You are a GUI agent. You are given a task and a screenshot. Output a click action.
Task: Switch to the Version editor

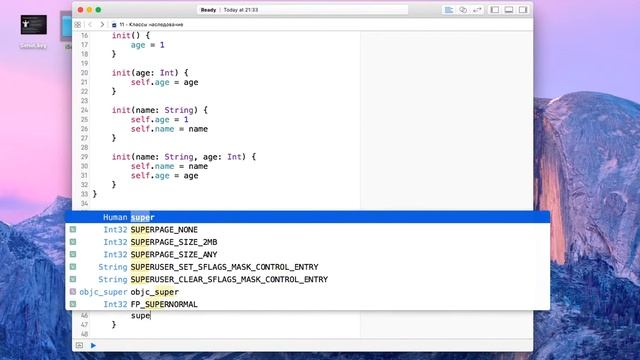click(477, 10)
